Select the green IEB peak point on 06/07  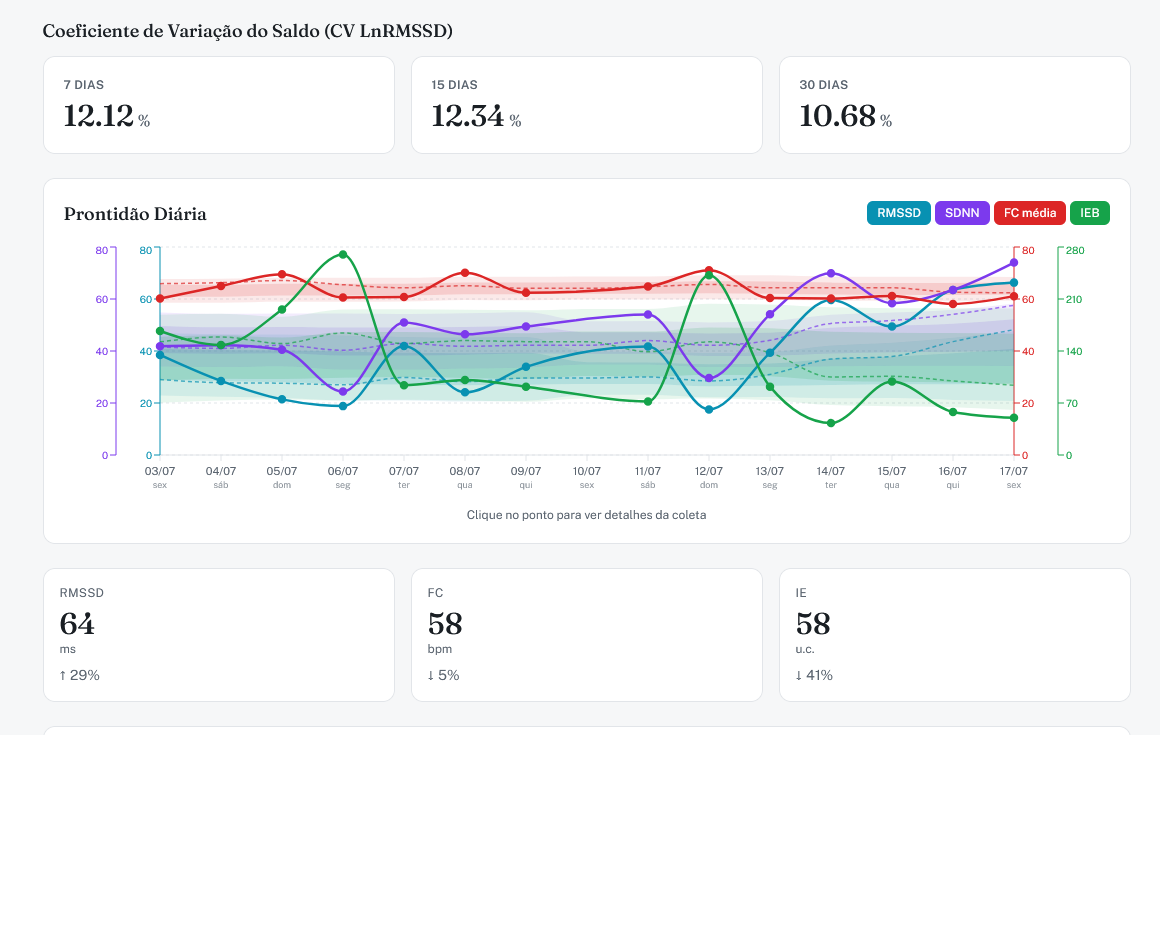[x=343, y=254]
